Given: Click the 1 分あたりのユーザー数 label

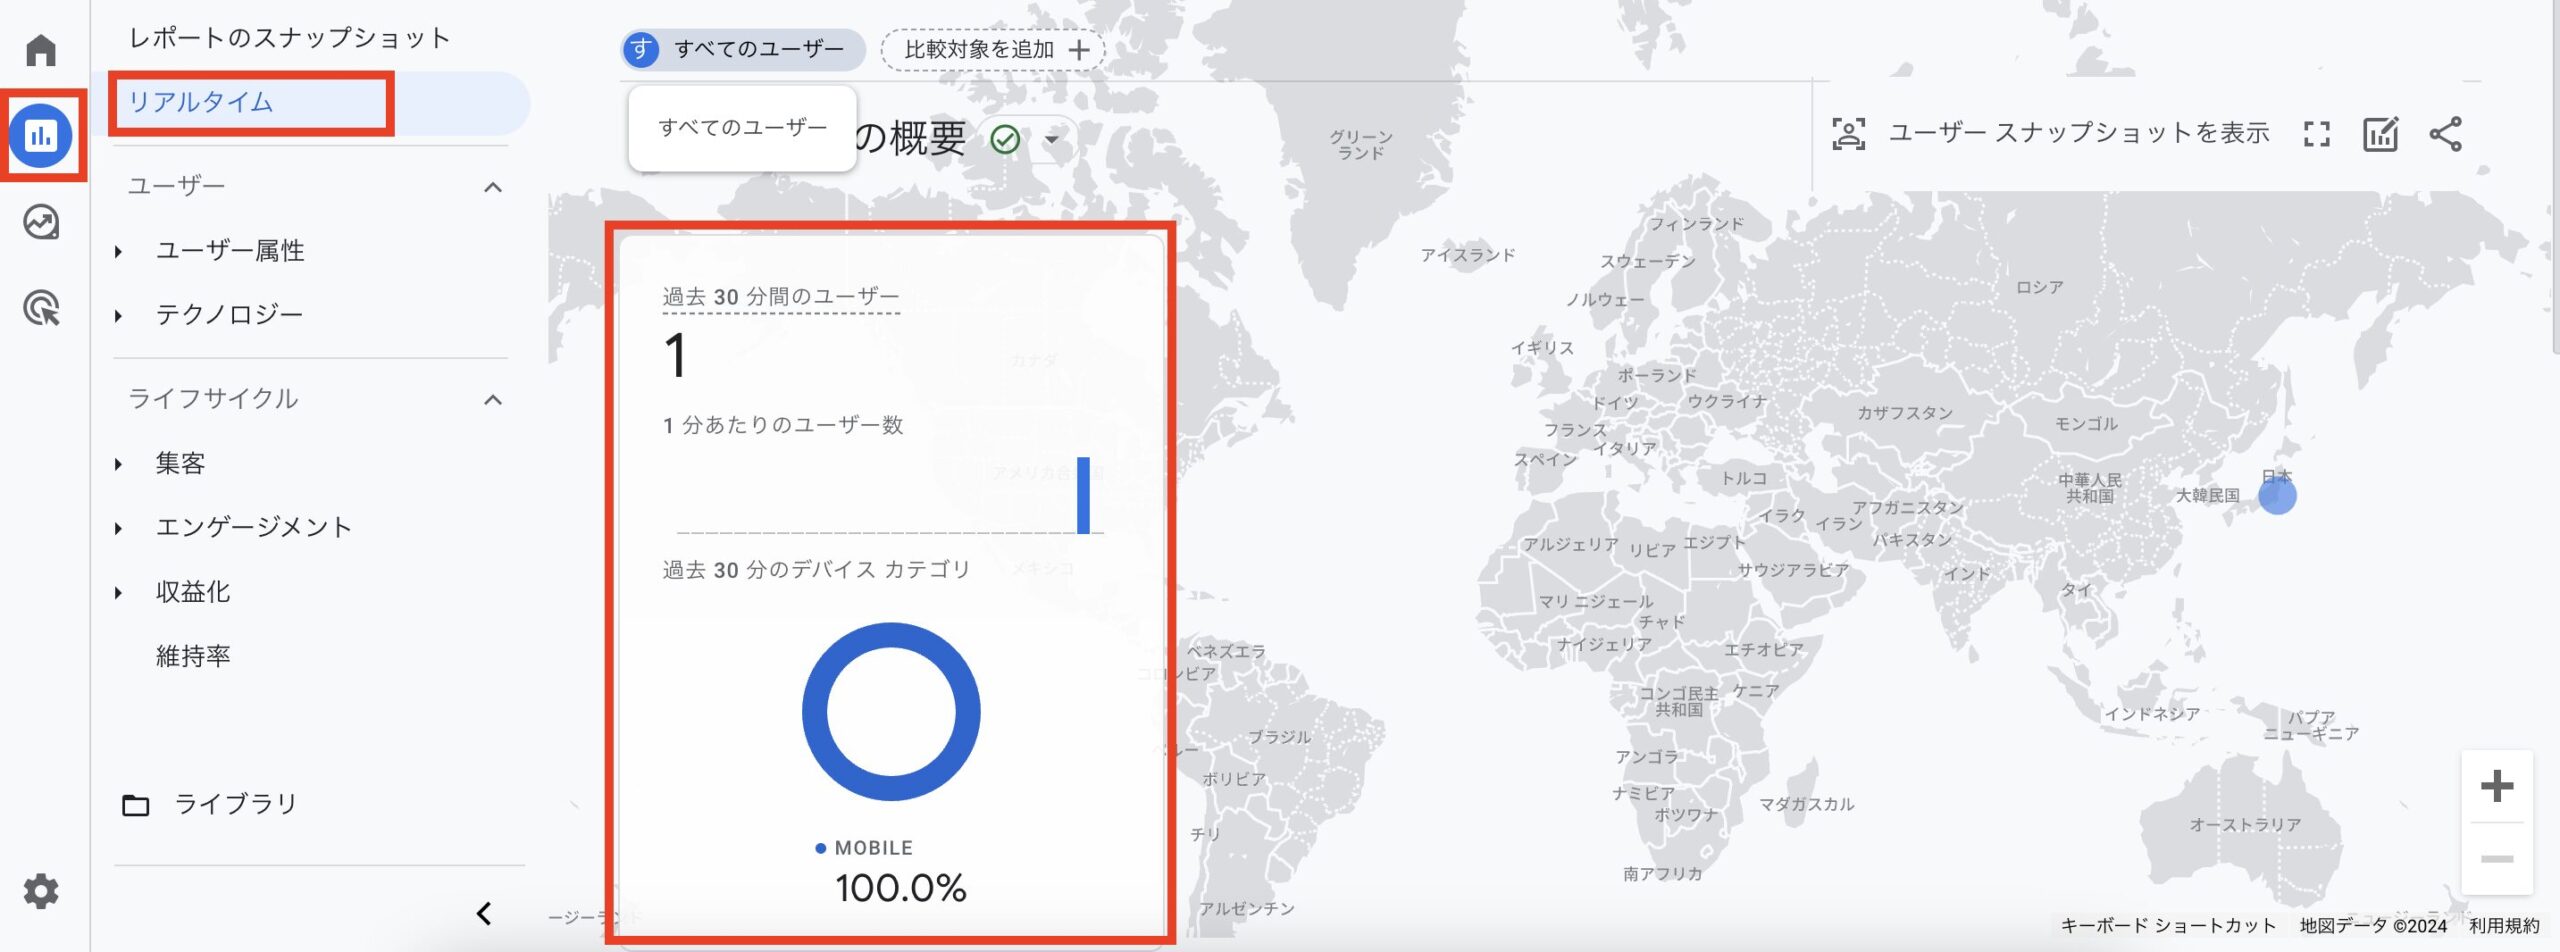Looking at the screenshot, I should [x=783, y=425].
